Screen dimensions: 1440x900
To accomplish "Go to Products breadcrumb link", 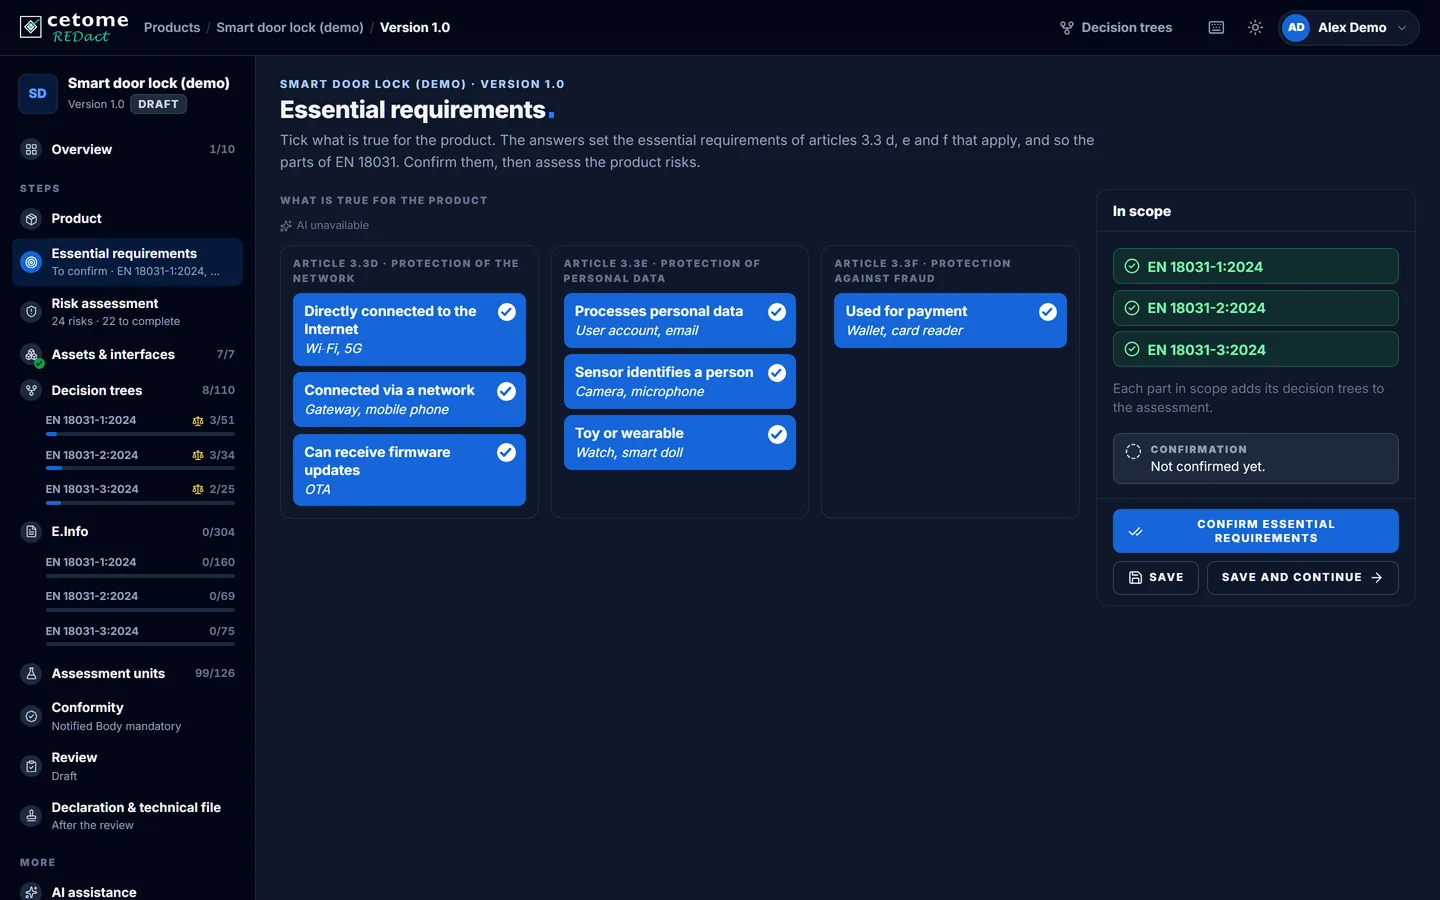I will pos(172,28).
